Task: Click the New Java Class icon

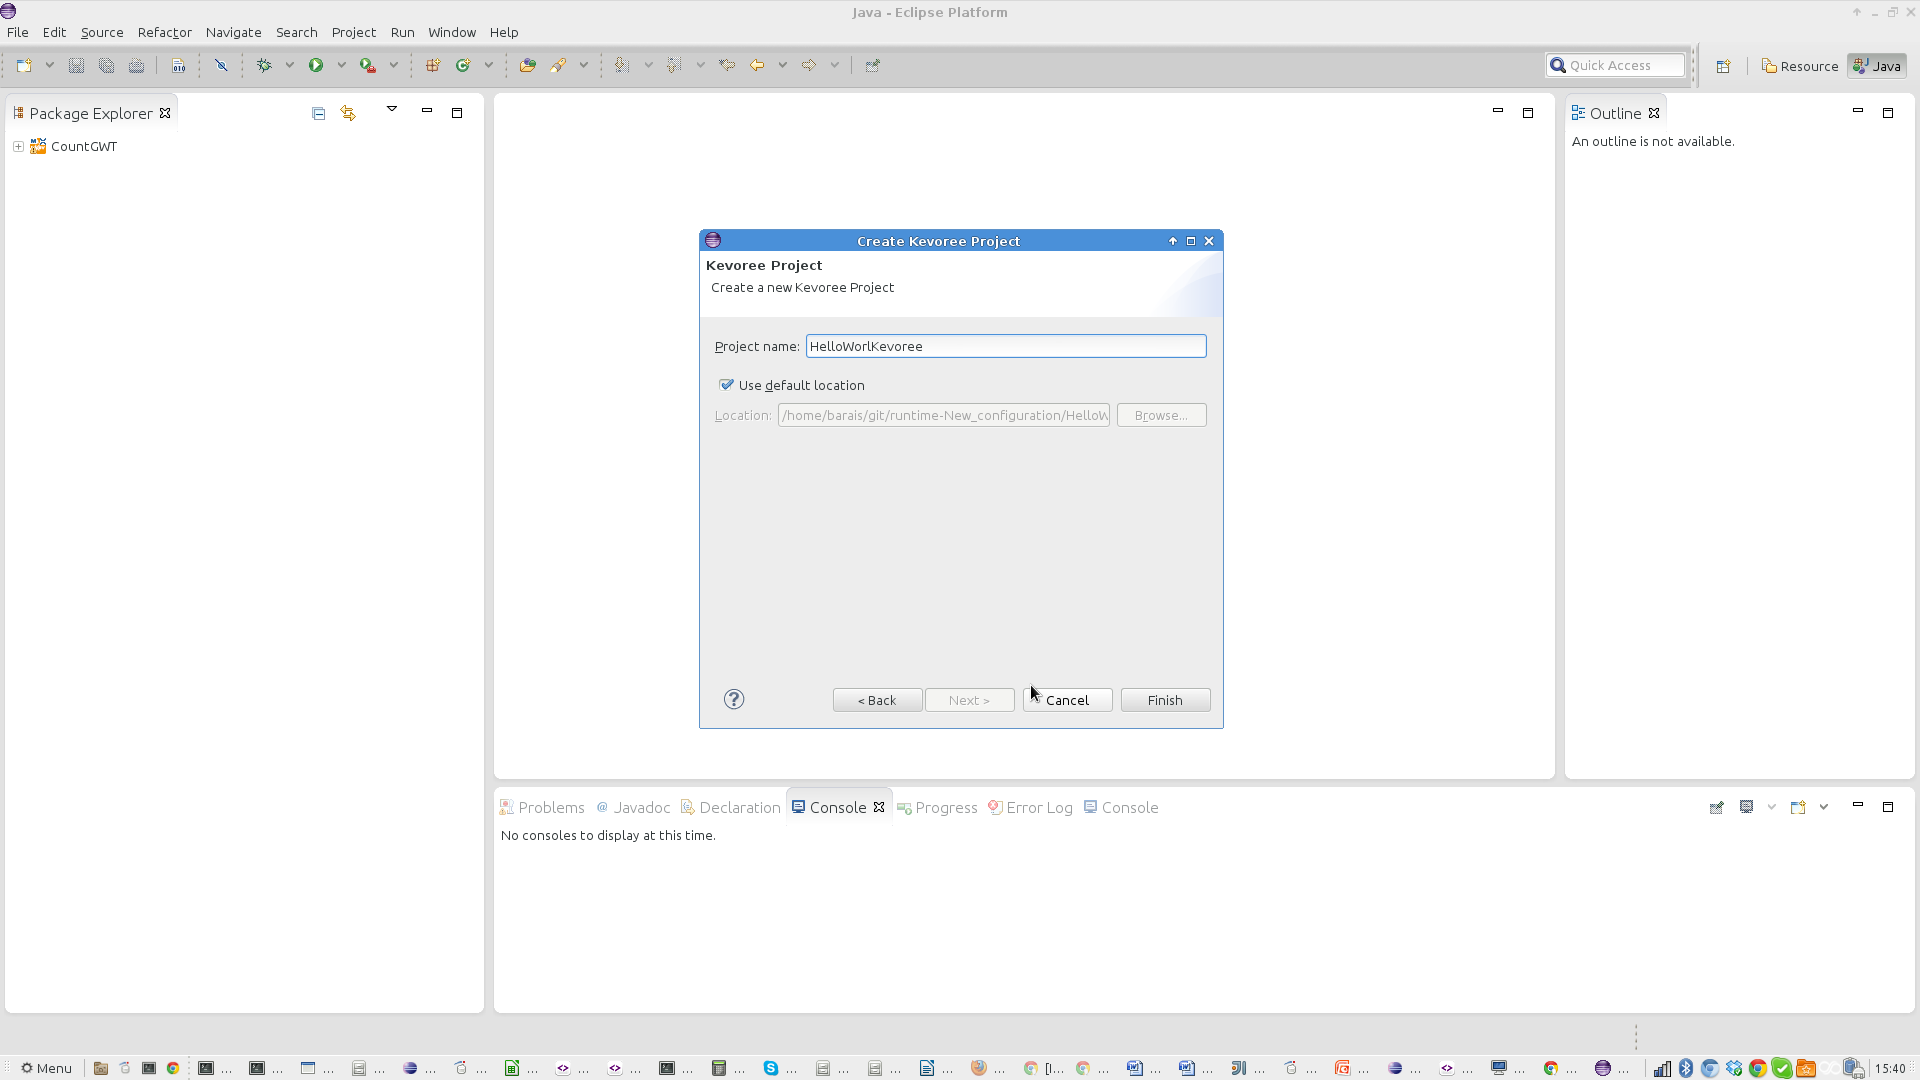Action: coord(463,65)
